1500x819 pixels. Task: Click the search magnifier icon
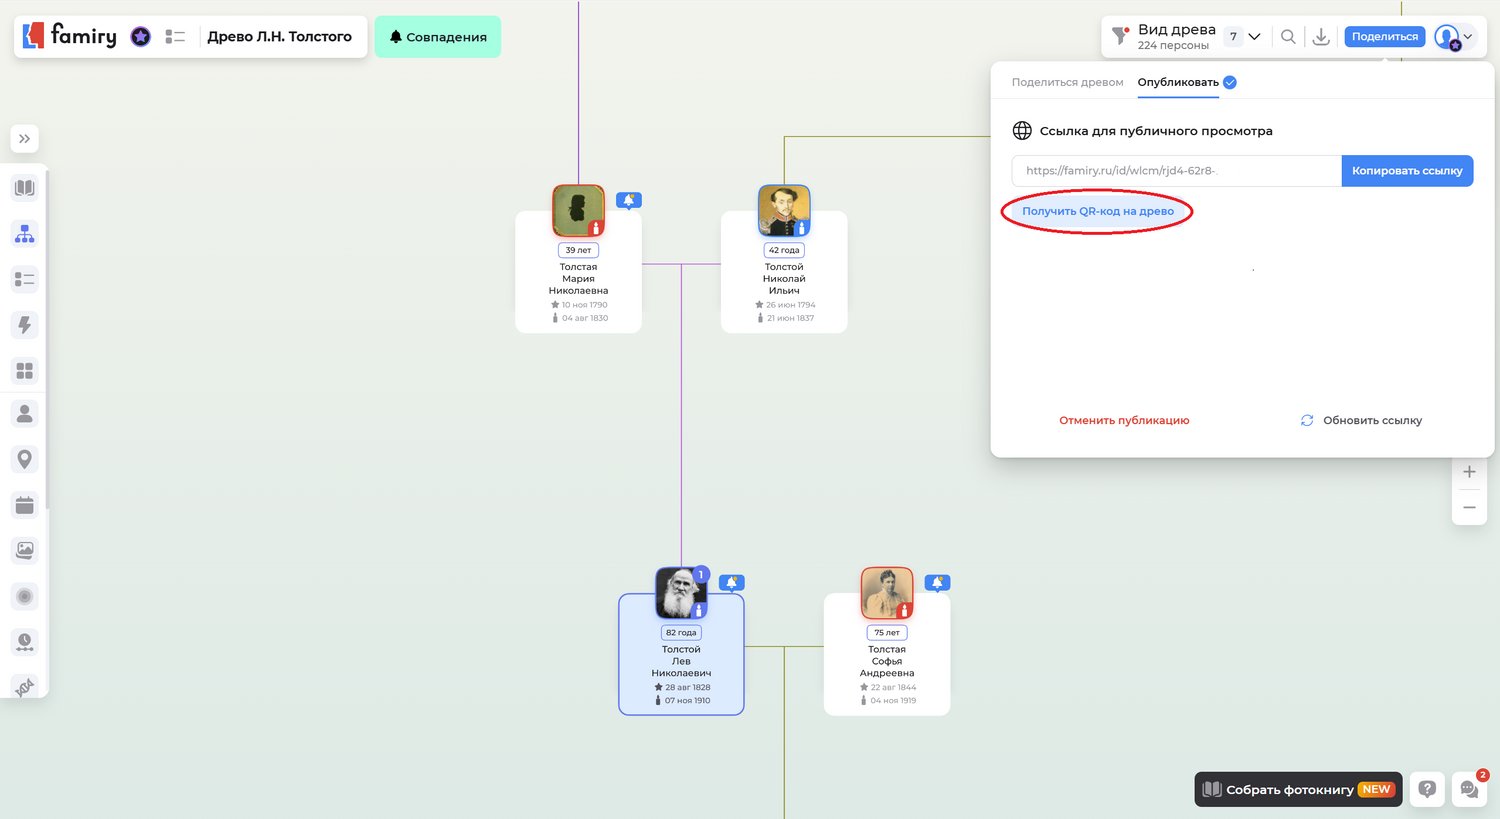[1288, 37]
